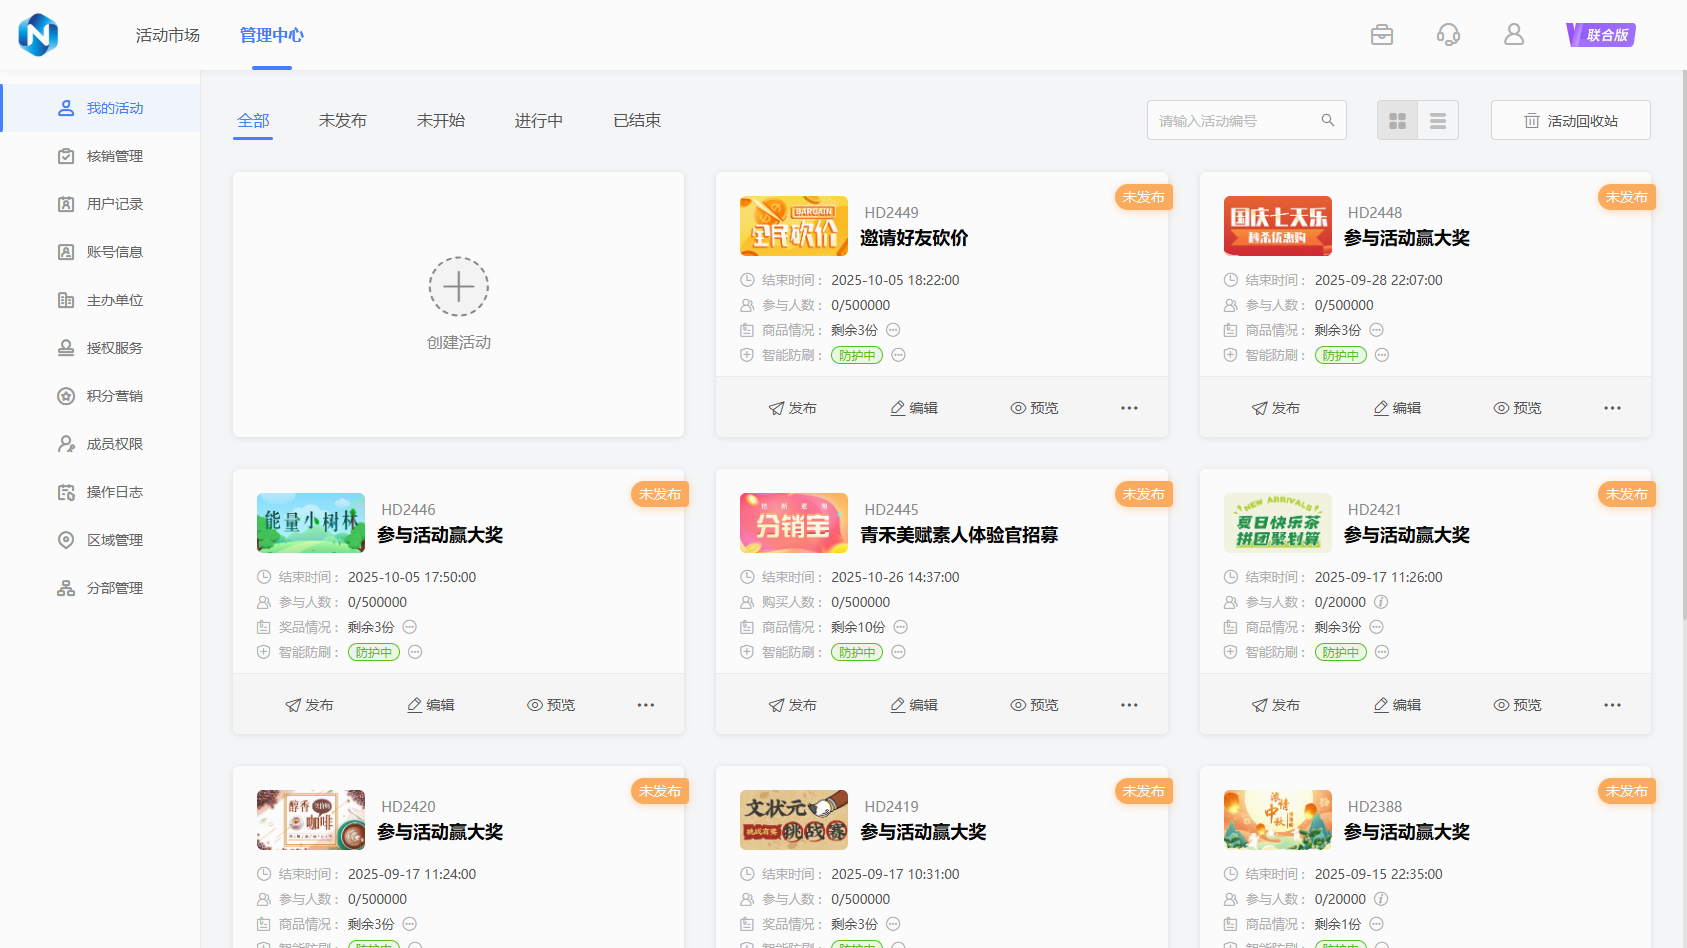Click the activity number search input field
Image resolution: width=1687 pixels, height=948 pixels.
(x=1235, y=121)
